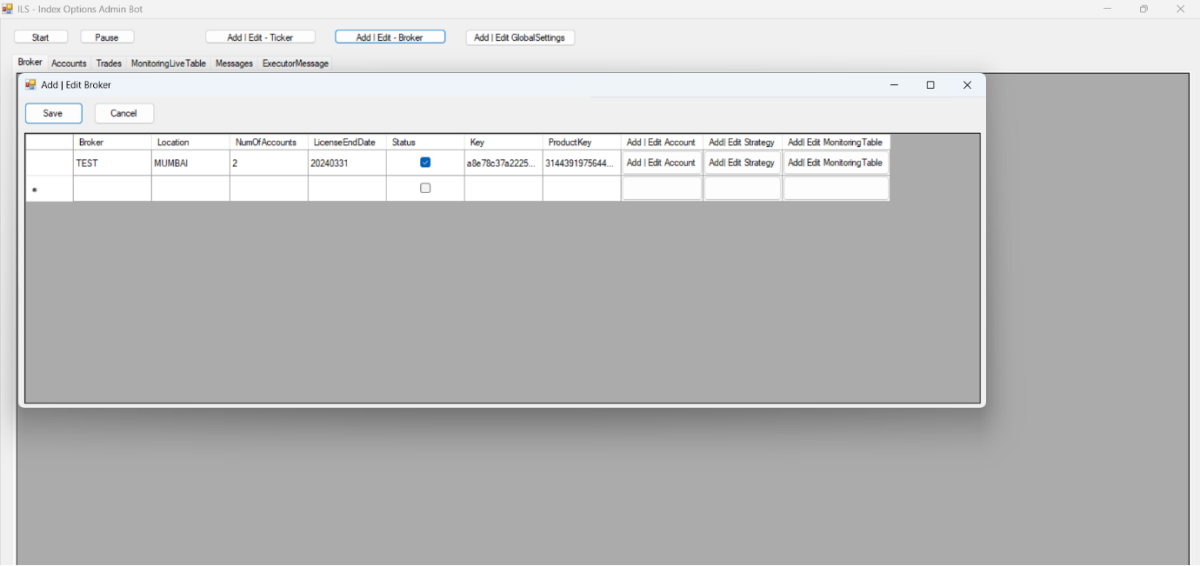This screenshot has width=1200, height=566.
Task: Select the TEST row via its row header
Action: pyautogui.click(x=49, y=162)
